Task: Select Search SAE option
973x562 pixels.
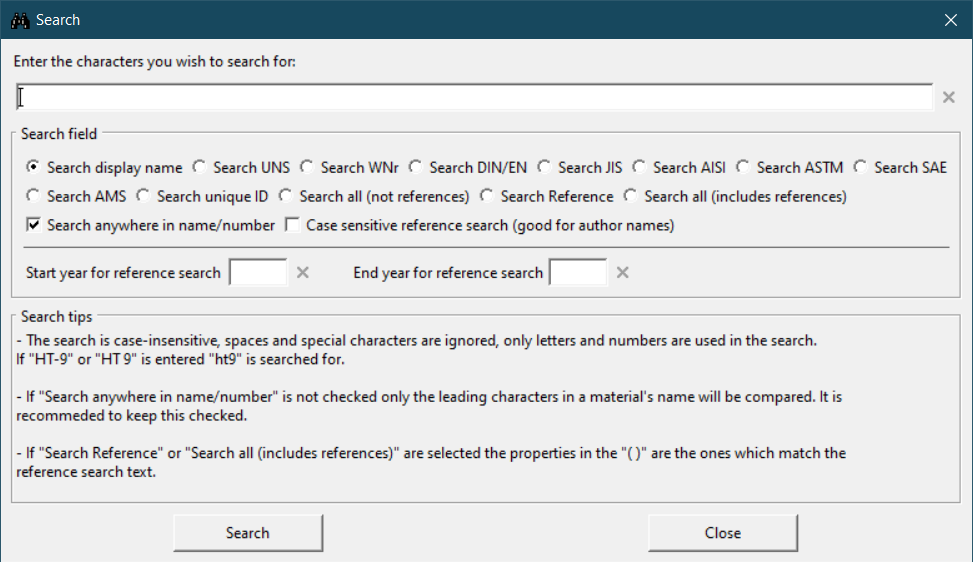Action: 861,168
